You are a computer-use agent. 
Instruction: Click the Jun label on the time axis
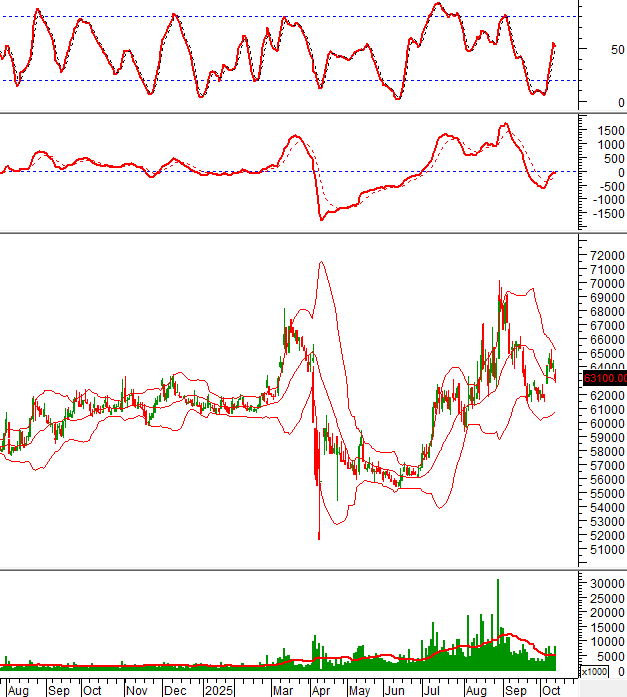point(395,690)
